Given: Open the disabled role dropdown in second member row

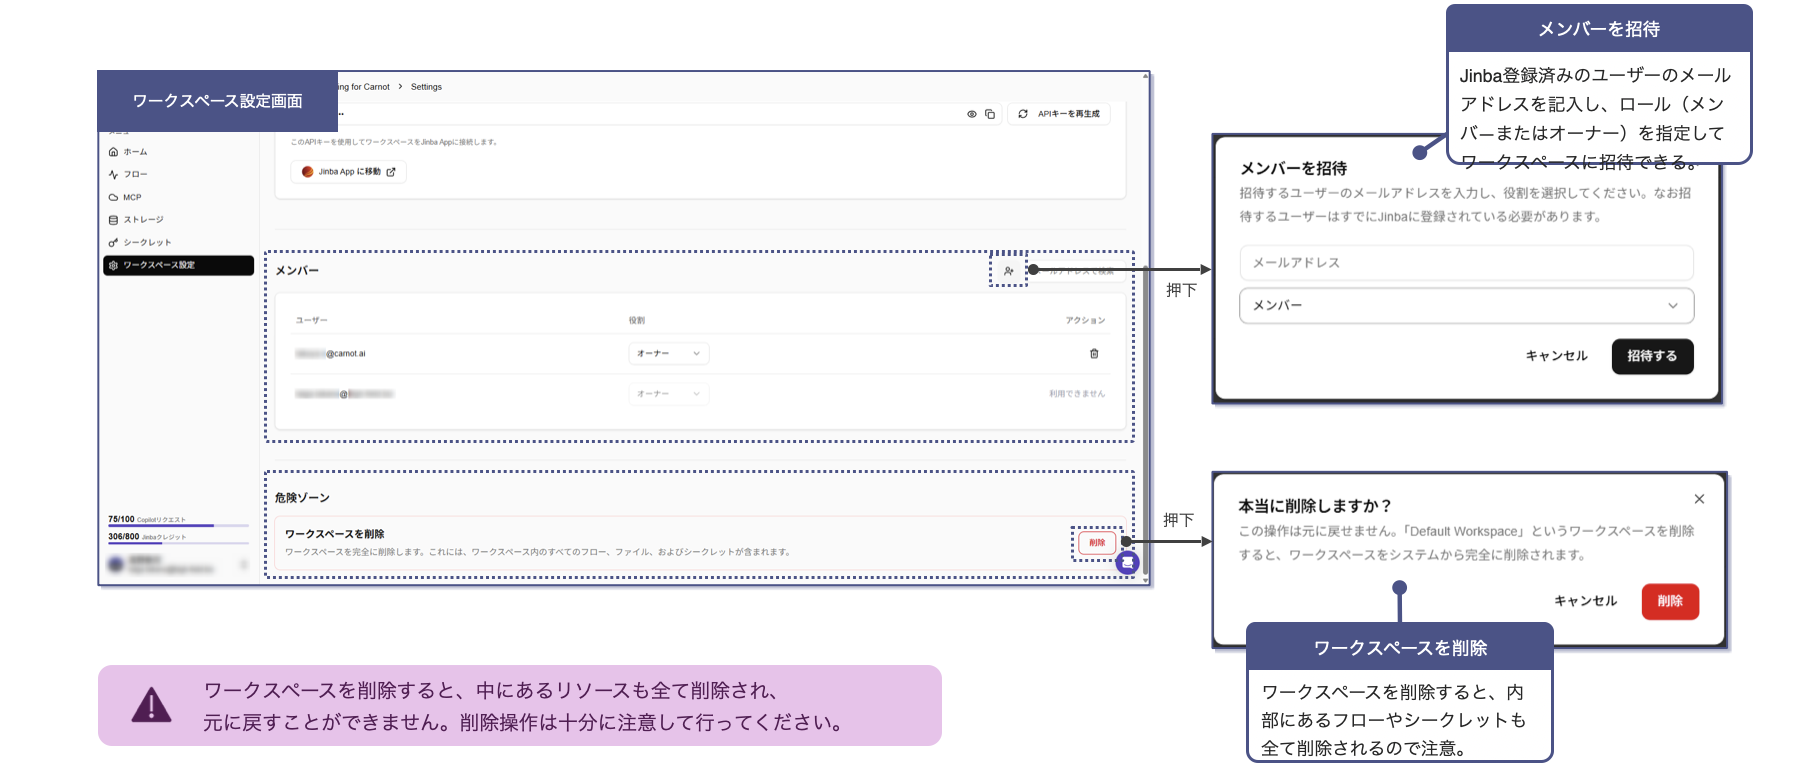Looking at the screenshot, I should point(669,394).
